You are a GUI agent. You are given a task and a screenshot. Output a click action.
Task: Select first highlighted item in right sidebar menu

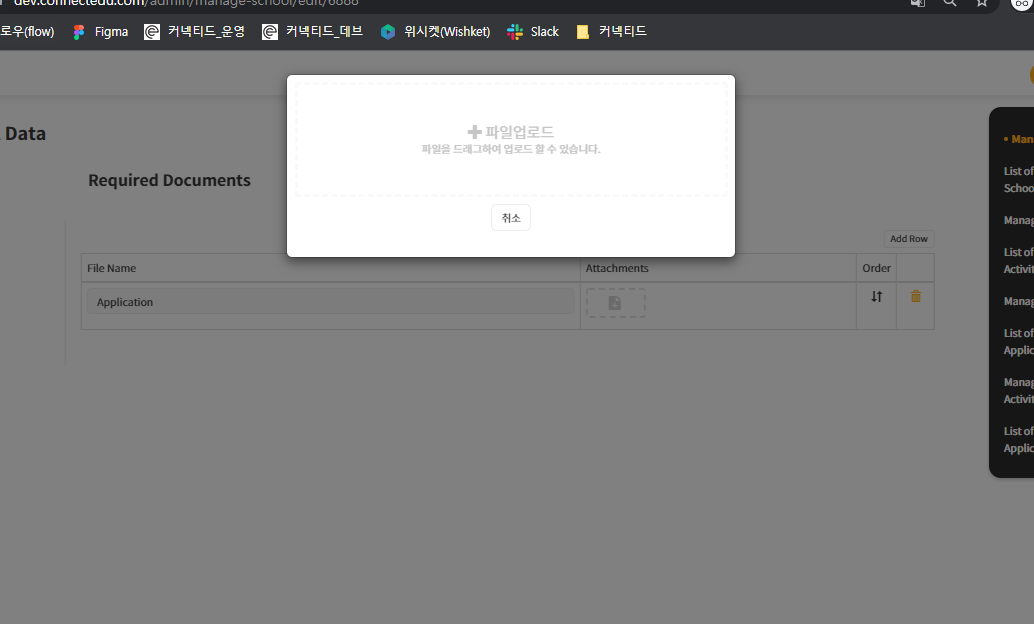1020,139
